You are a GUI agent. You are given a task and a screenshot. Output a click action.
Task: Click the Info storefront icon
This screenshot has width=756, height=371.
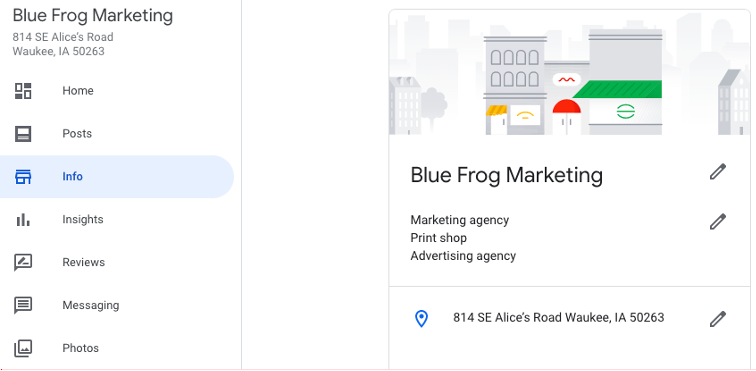click(x=23, y=177)
